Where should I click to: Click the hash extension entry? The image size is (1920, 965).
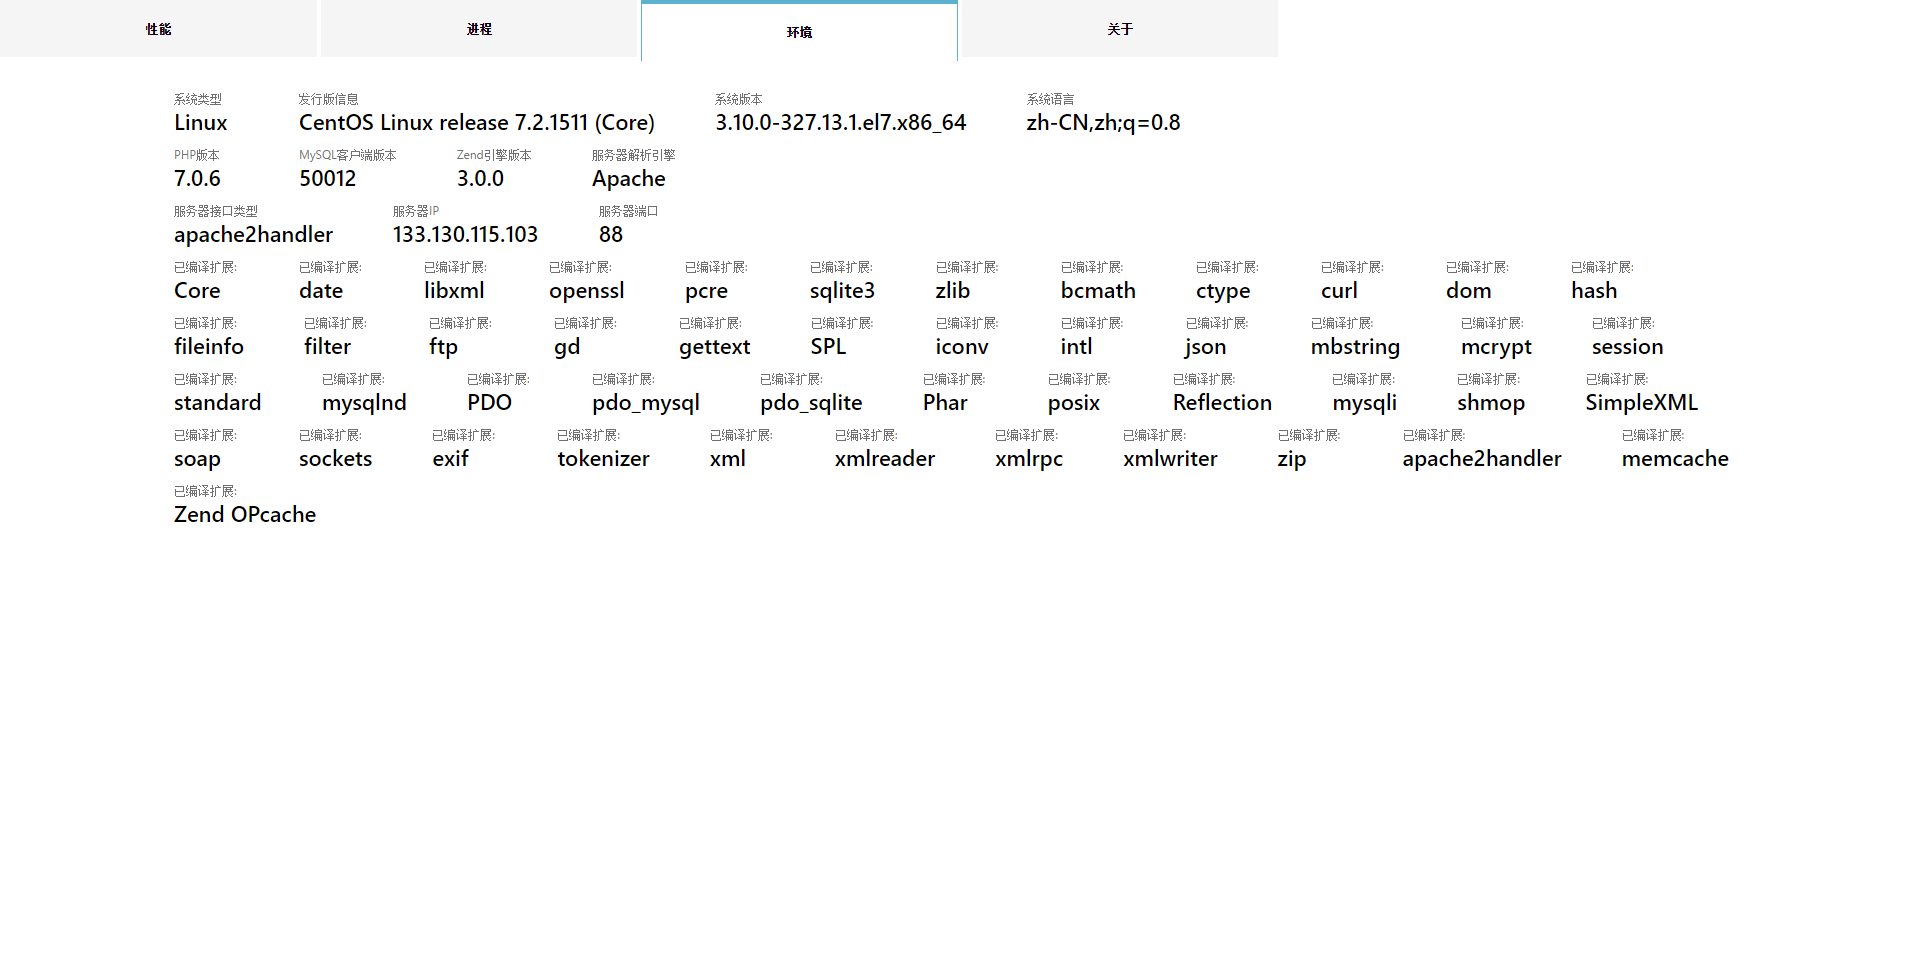pyautogui.click(x=1594, y=291)
